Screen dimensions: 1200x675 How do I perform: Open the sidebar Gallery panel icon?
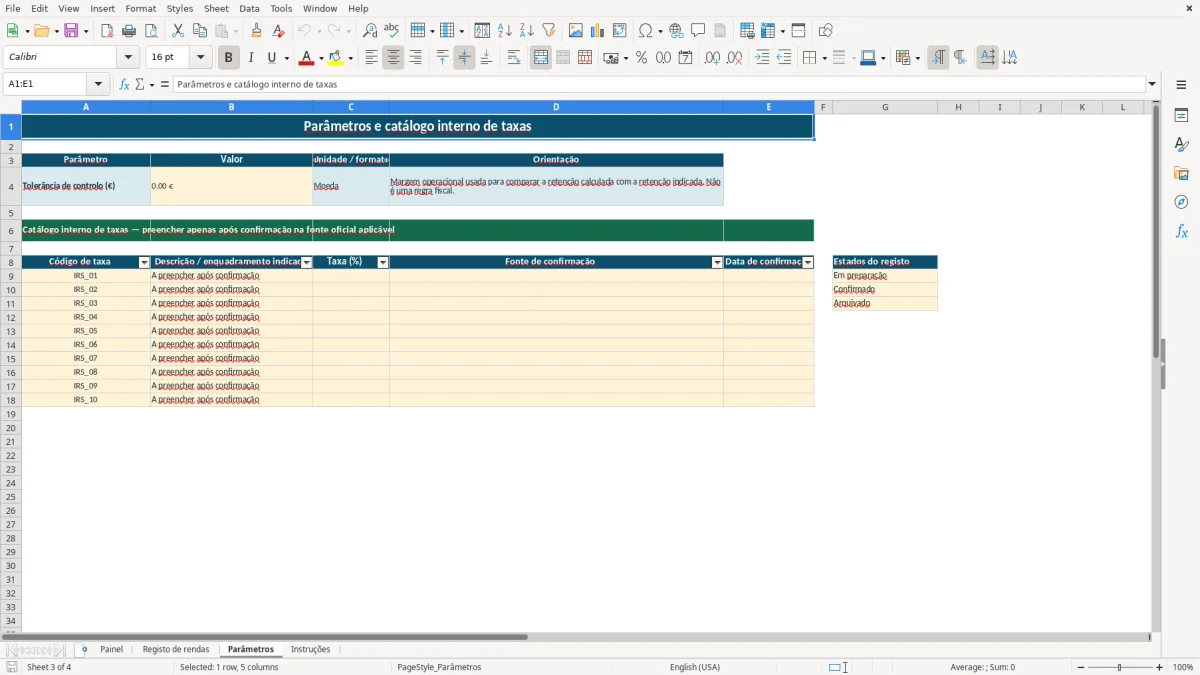point(1181,174)
